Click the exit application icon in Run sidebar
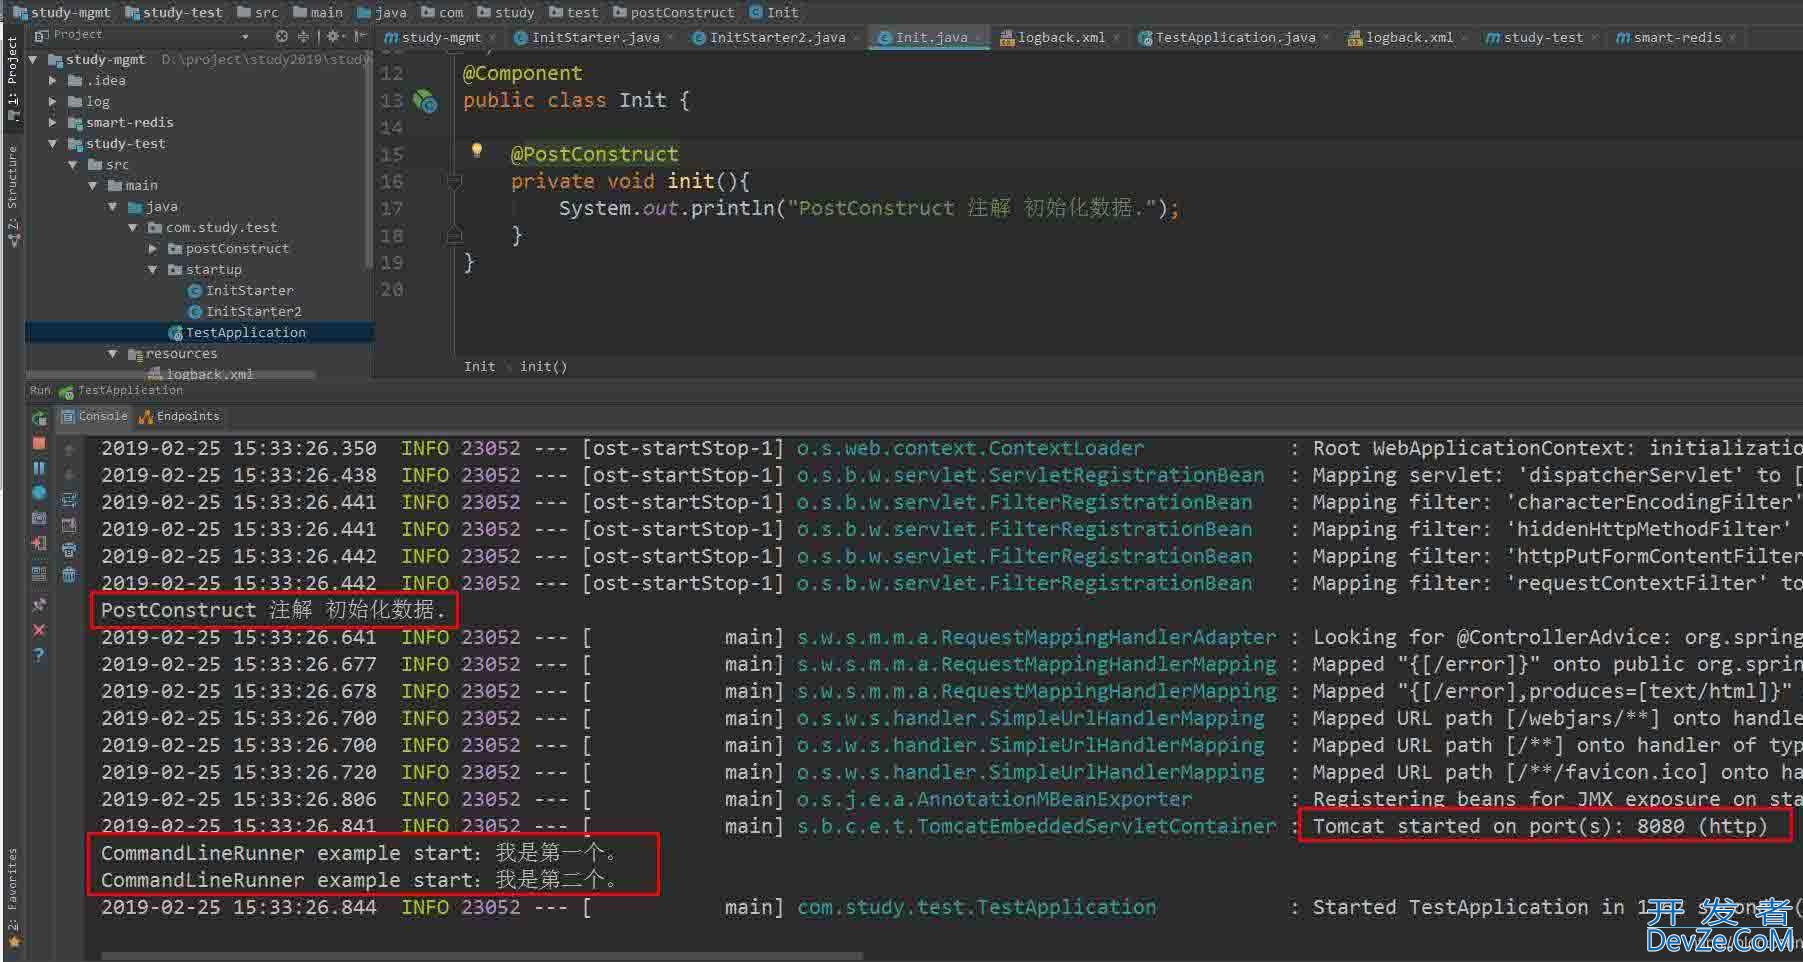The image size is (1803, 962). pos(39,543)
